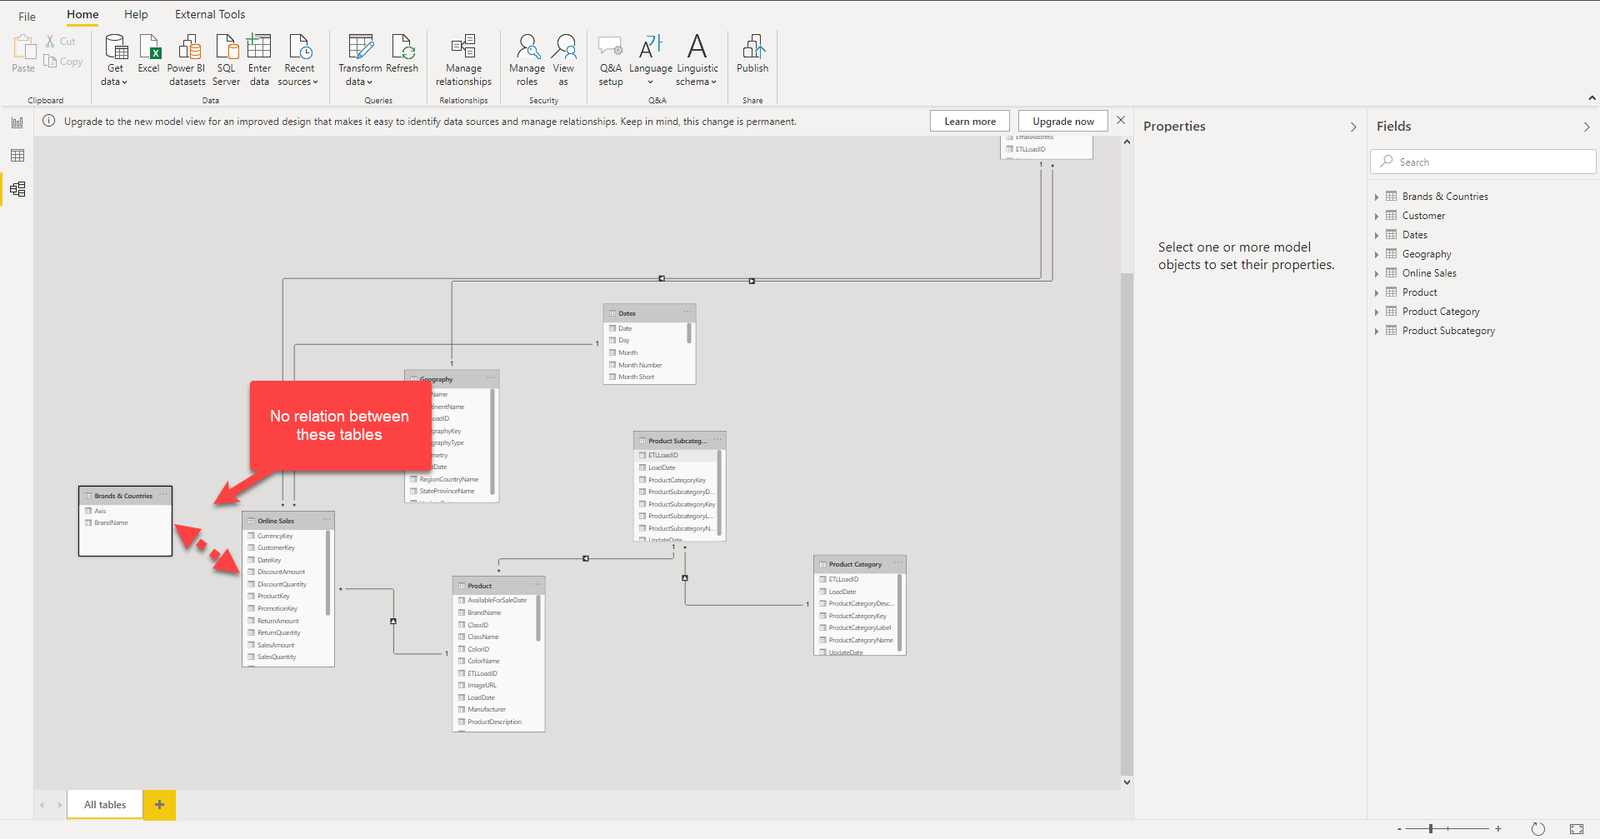Open the File menu
The image size is (1600, 839).
pyautogui.click(x=27, y=15)
